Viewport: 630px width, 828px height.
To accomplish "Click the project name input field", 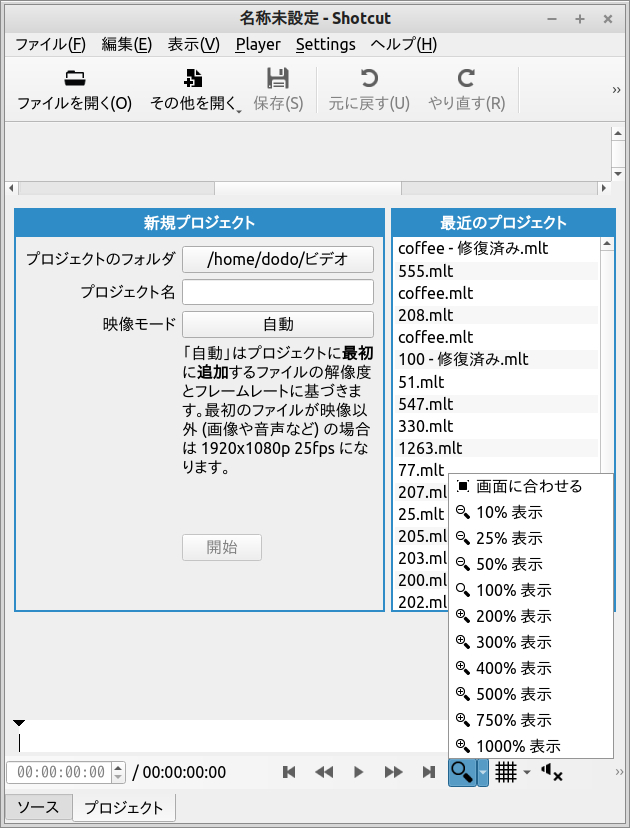I will [278, 292].
